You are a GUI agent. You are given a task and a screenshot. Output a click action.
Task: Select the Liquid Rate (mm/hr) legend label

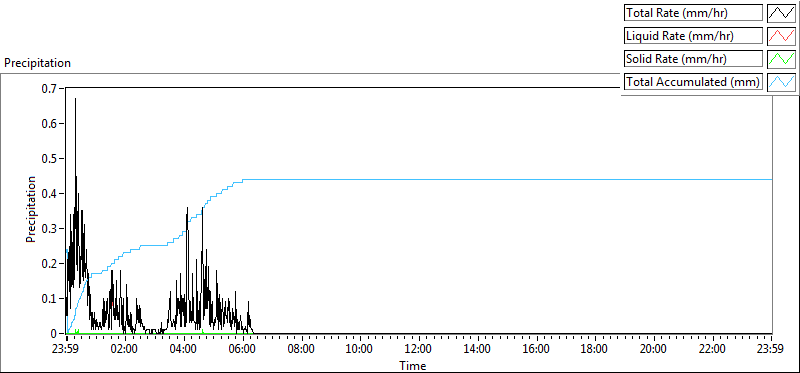coord(693,36)
